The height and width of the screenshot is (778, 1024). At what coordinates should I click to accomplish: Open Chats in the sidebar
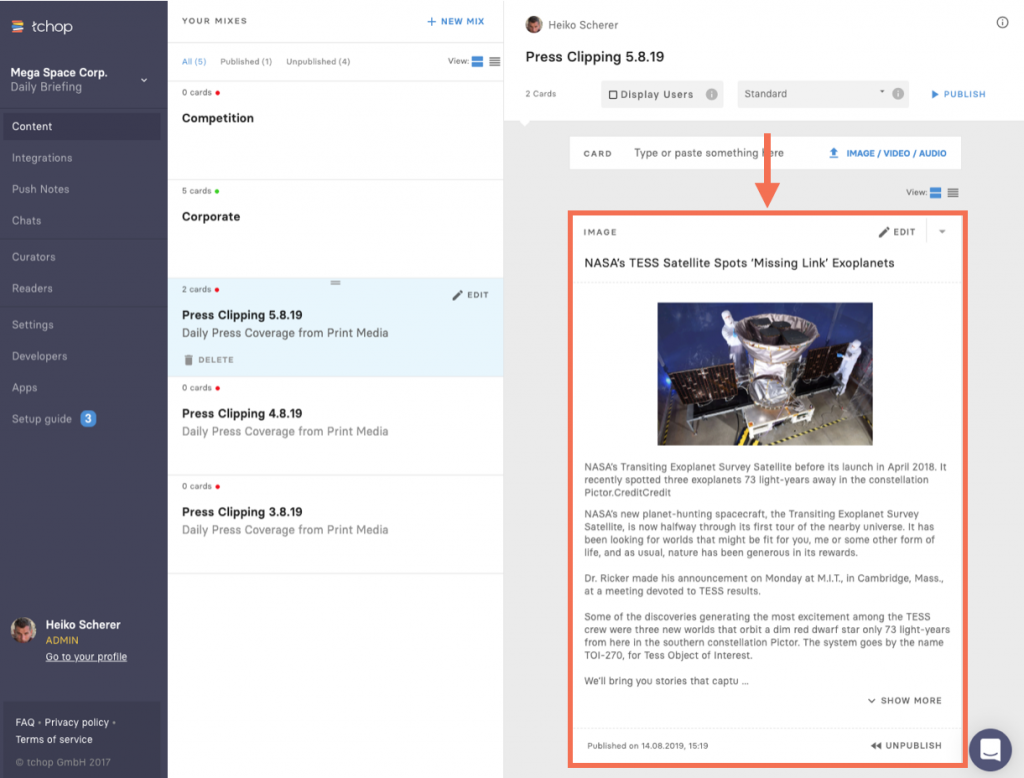26,221
